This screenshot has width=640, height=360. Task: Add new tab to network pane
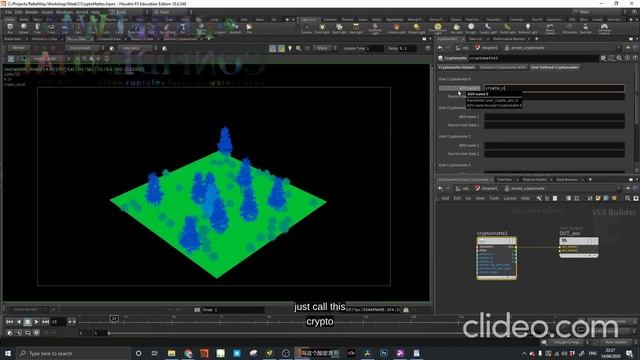pyautogui.click(x=590, y=180)
